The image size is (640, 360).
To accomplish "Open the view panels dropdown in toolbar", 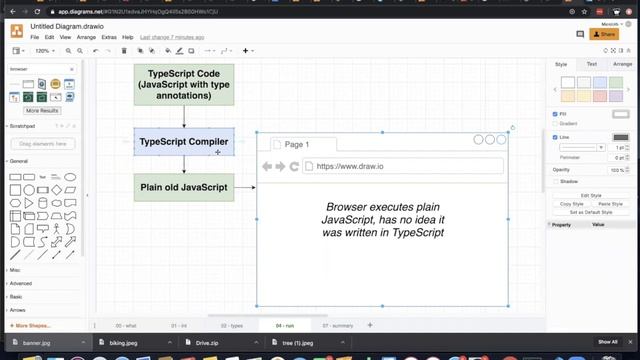I will pyautogui.click(x=18, y=51).
